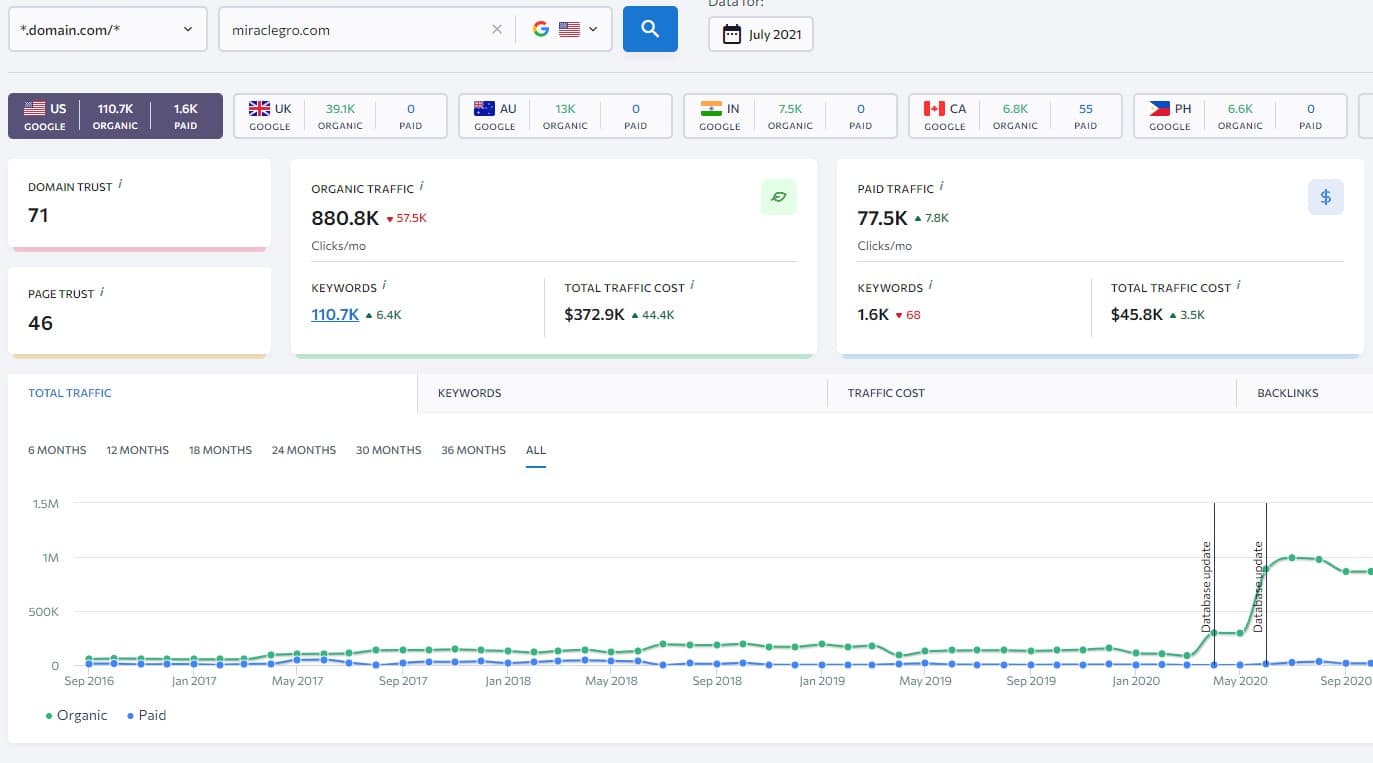Click the Organic Traffic info icon
The width and height of the screenshot is (1373, 763).
coord(422,186)
